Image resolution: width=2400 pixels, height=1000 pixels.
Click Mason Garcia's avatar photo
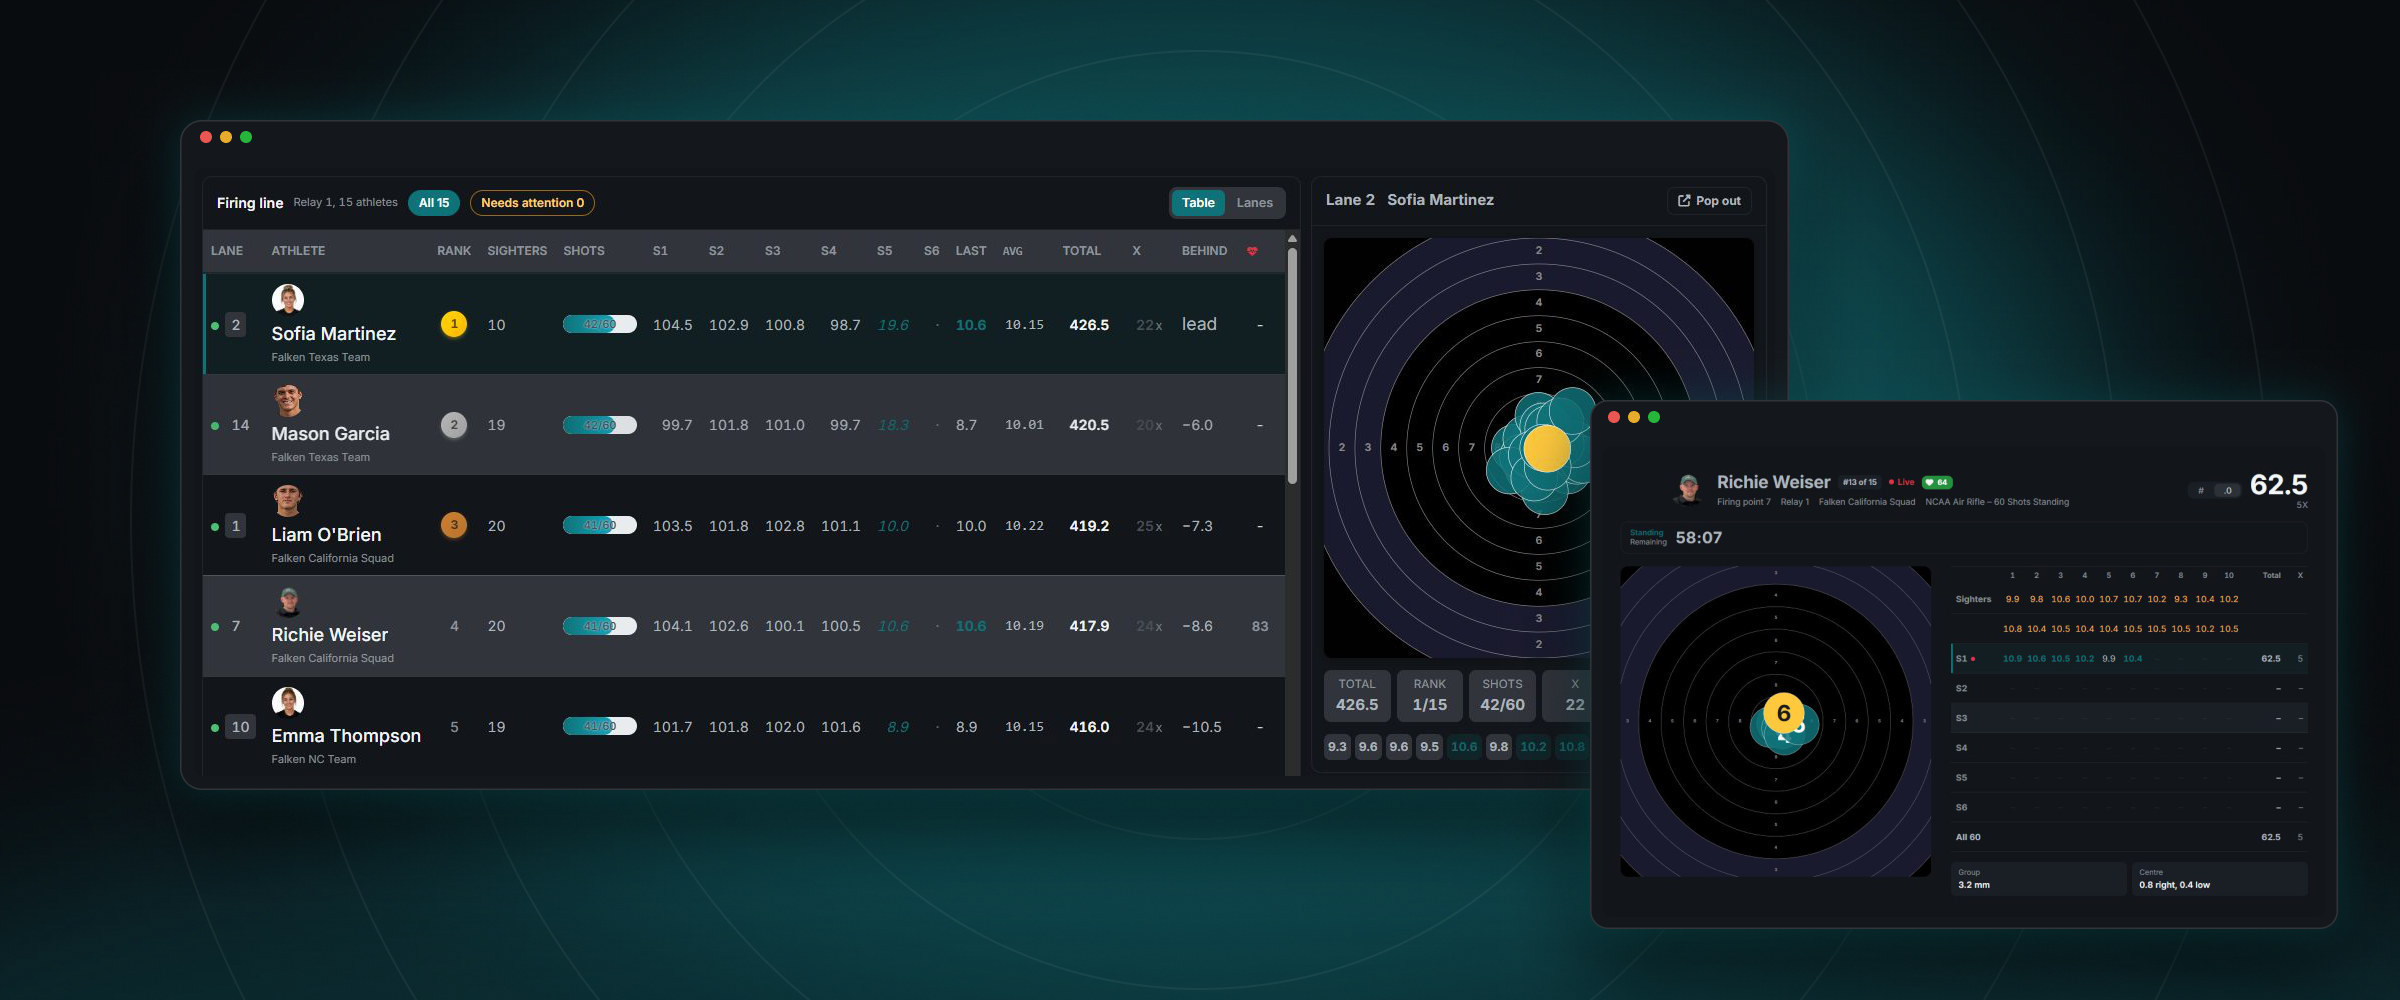click(288, 399)
